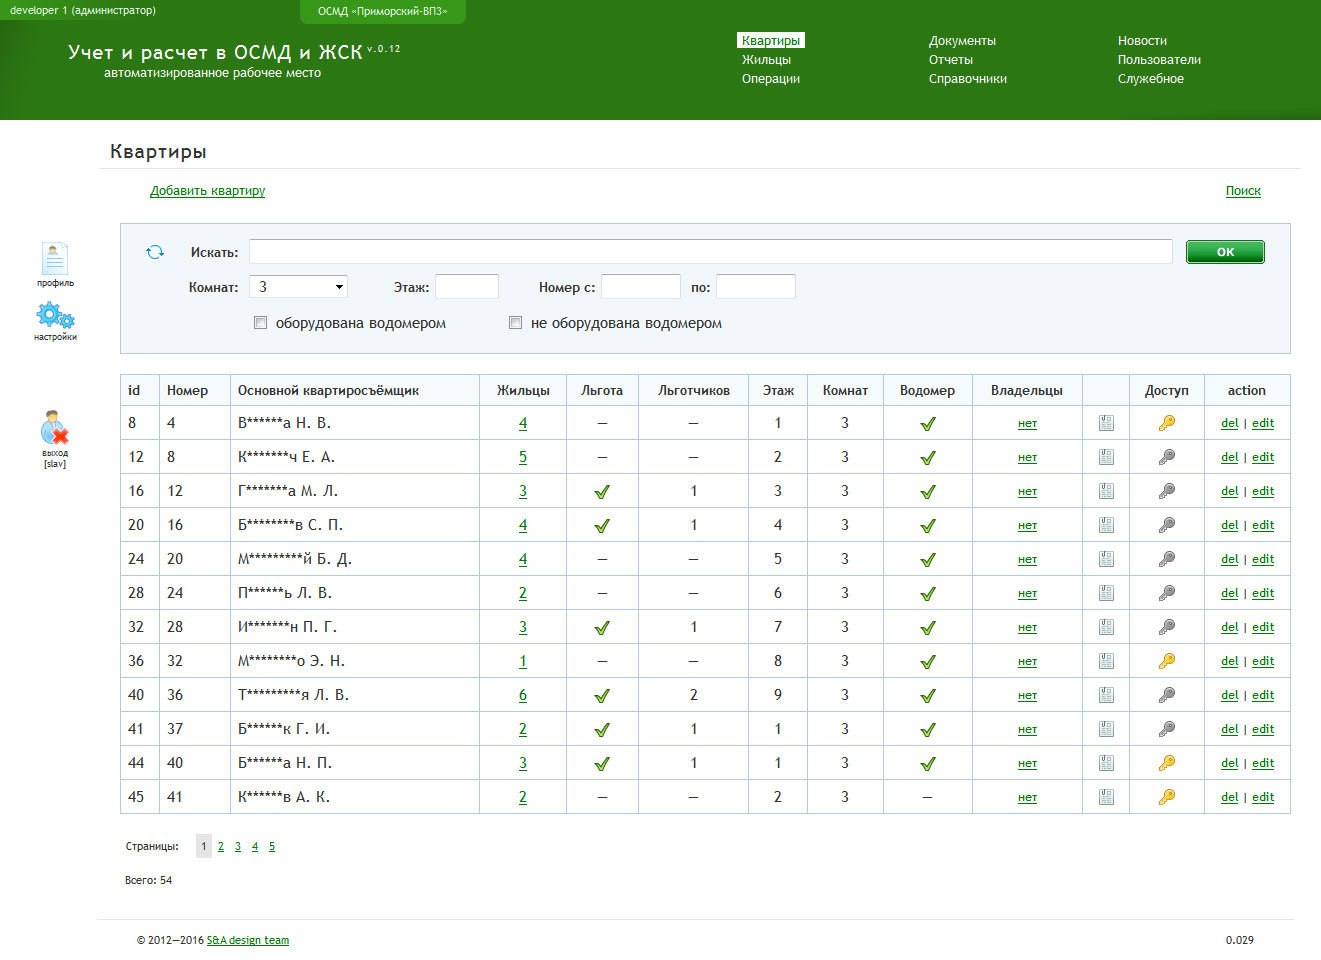Go to the Пользователи menu section
Viewport: 1321px width, 960px height.
pyautogui.click(x=1159, y=60)
